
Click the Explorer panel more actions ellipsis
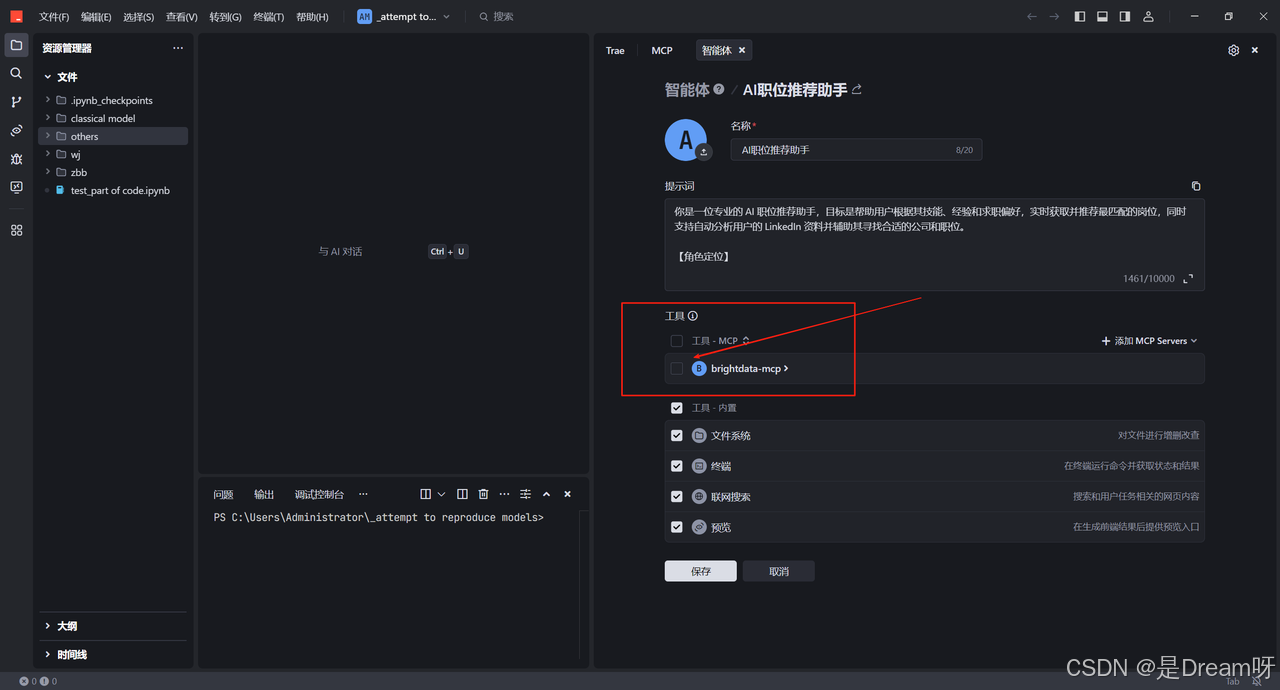(x=178, y=48)
